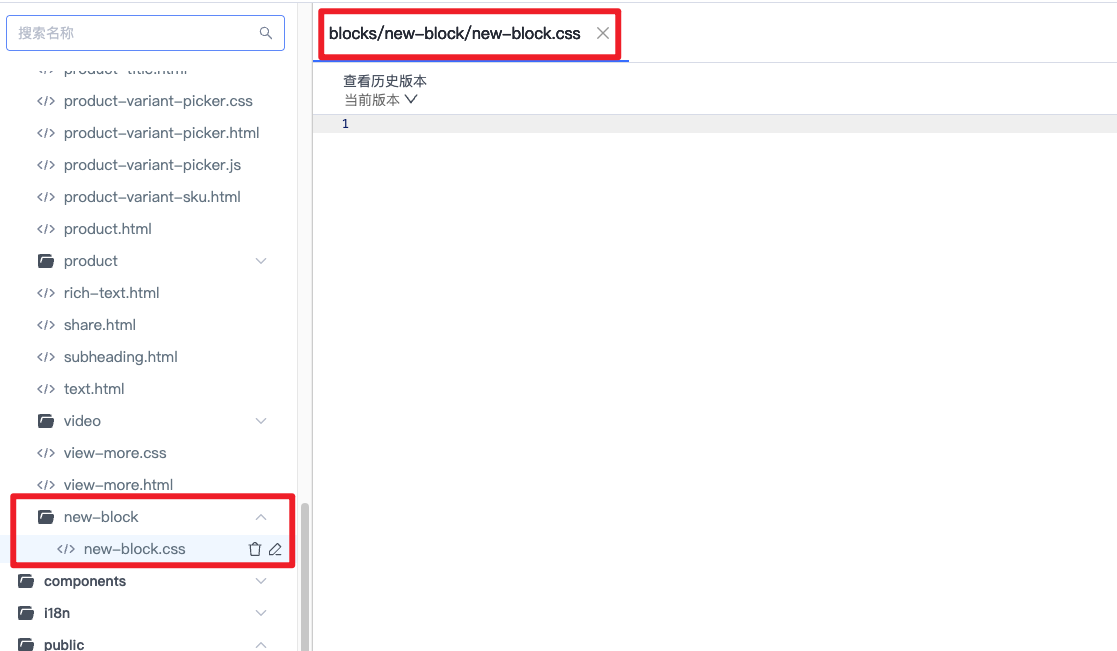Click the i18n folder icon
Image resolution: width=1117 pixels, height=651 pixels.
tap(26, 613)
